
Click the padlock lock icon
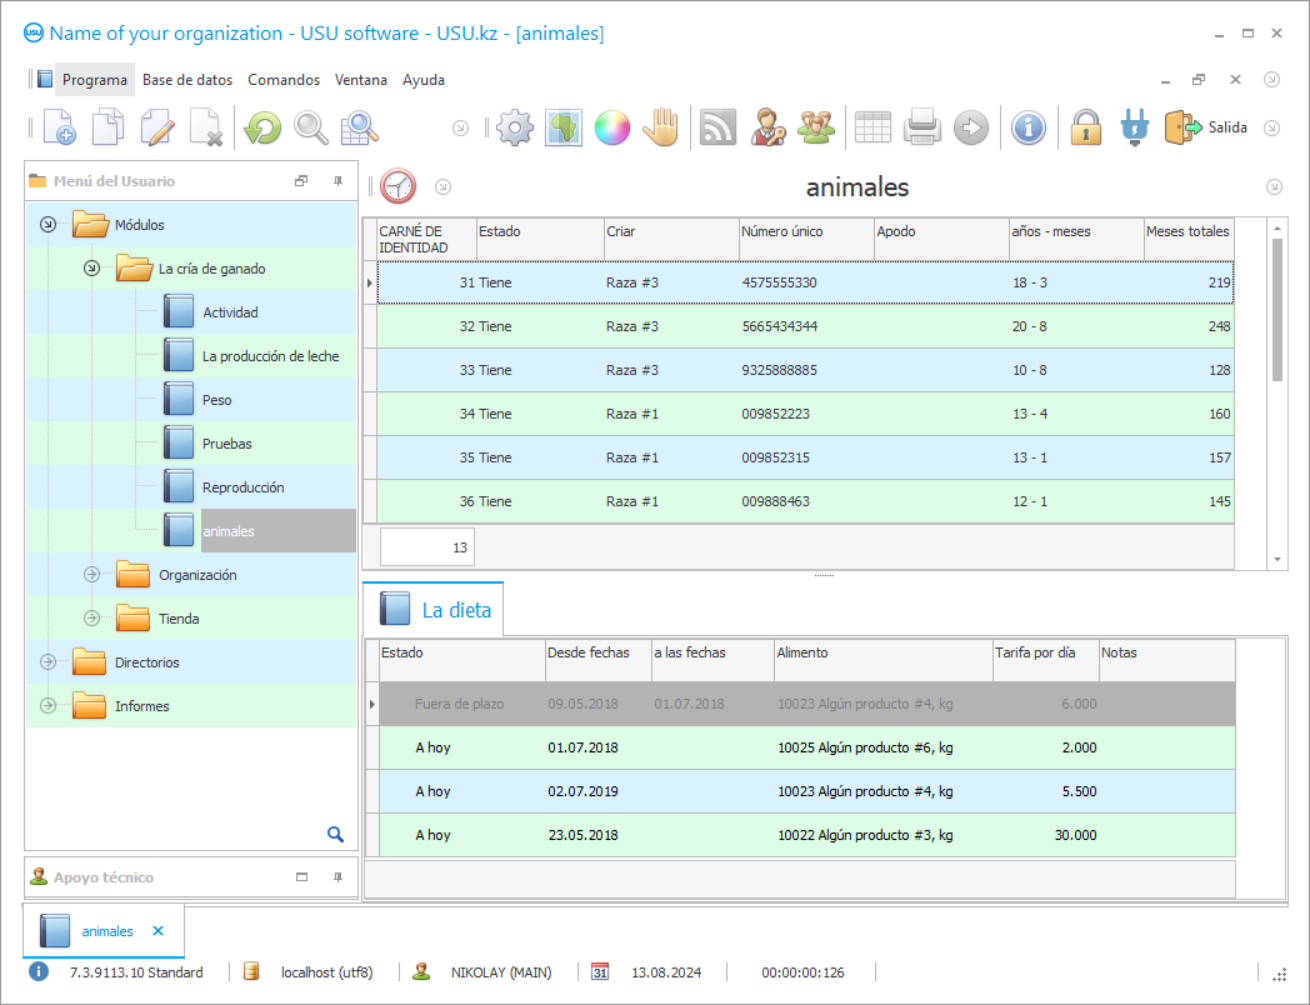1086,128
